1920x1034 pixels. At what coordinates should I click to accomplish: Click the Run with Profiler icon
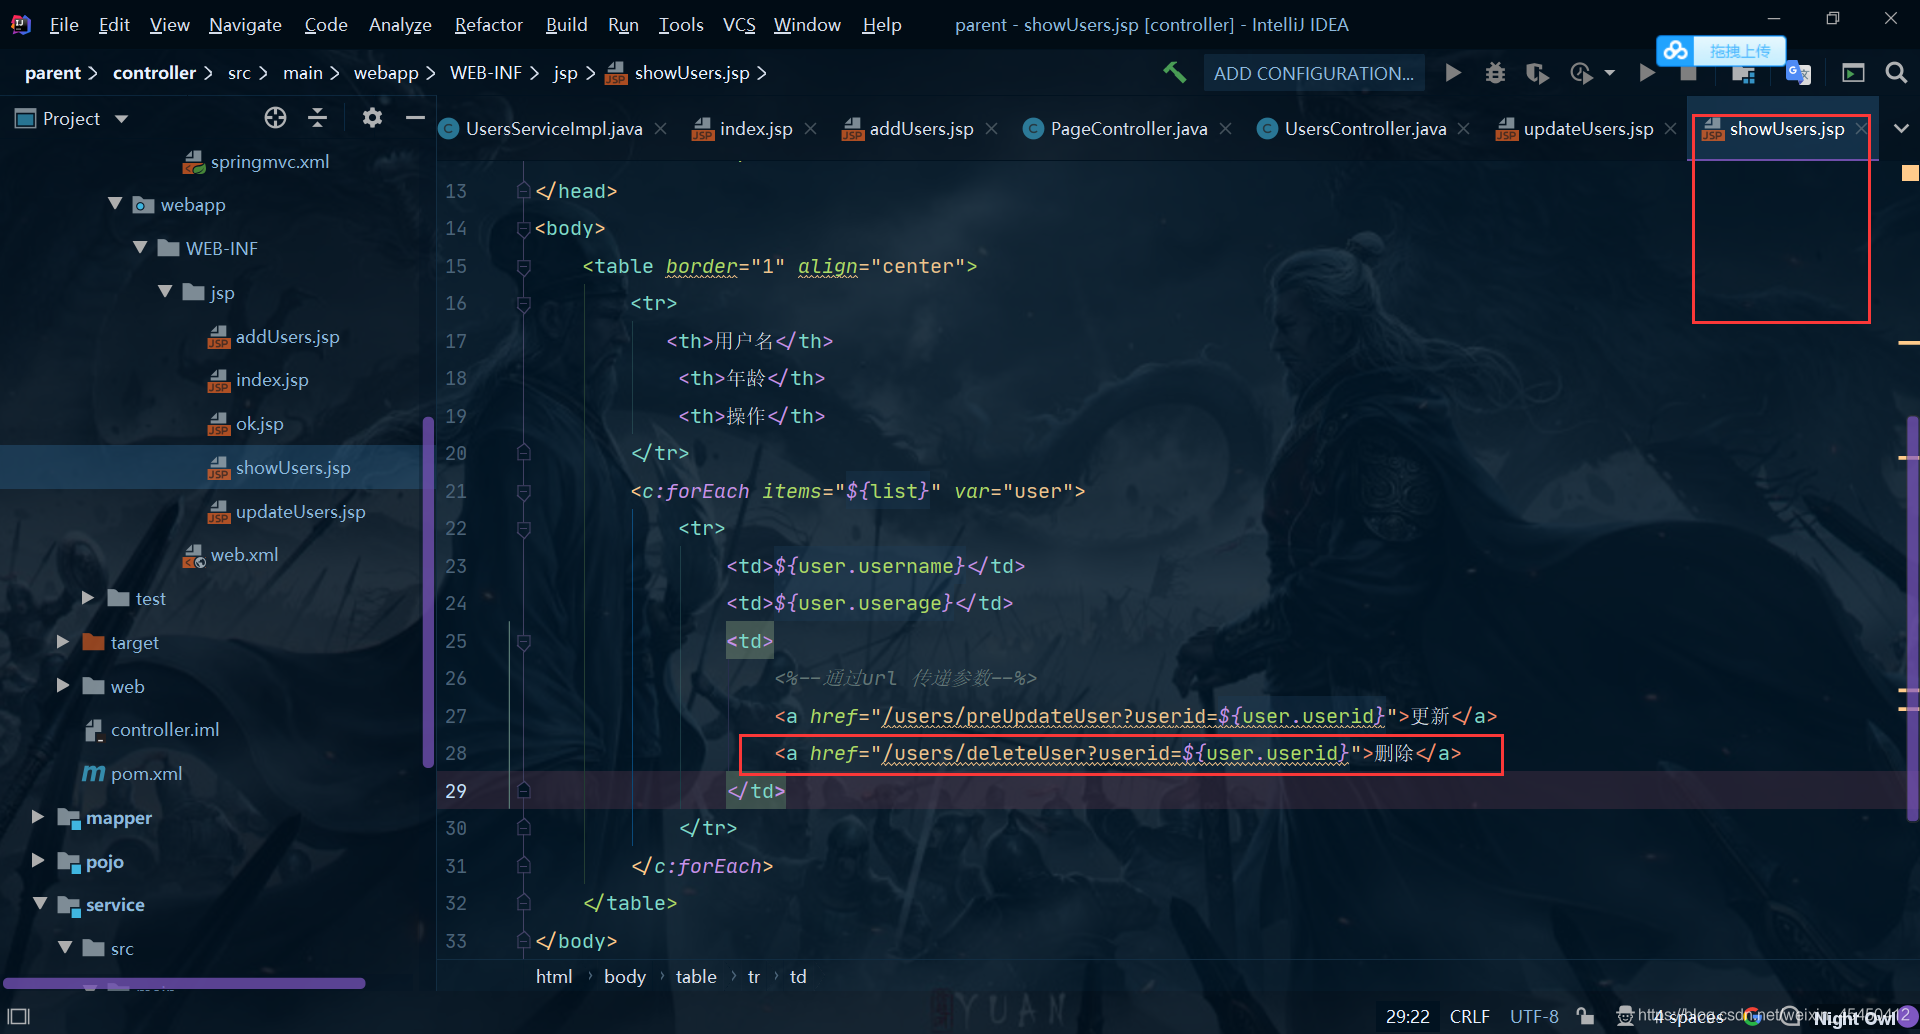[1581, 73]
